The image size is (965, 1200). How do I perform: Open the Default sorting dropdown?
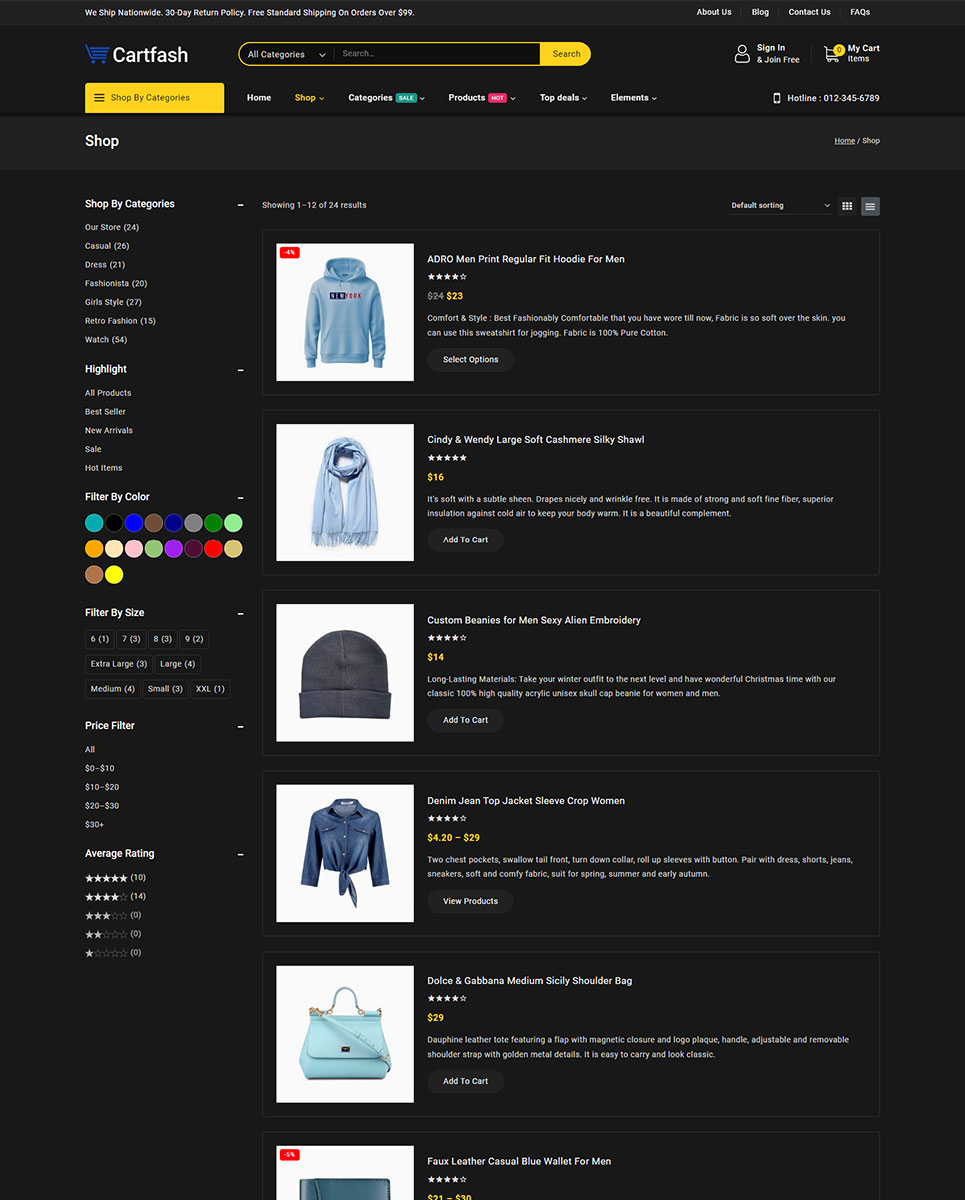[780, 206]
